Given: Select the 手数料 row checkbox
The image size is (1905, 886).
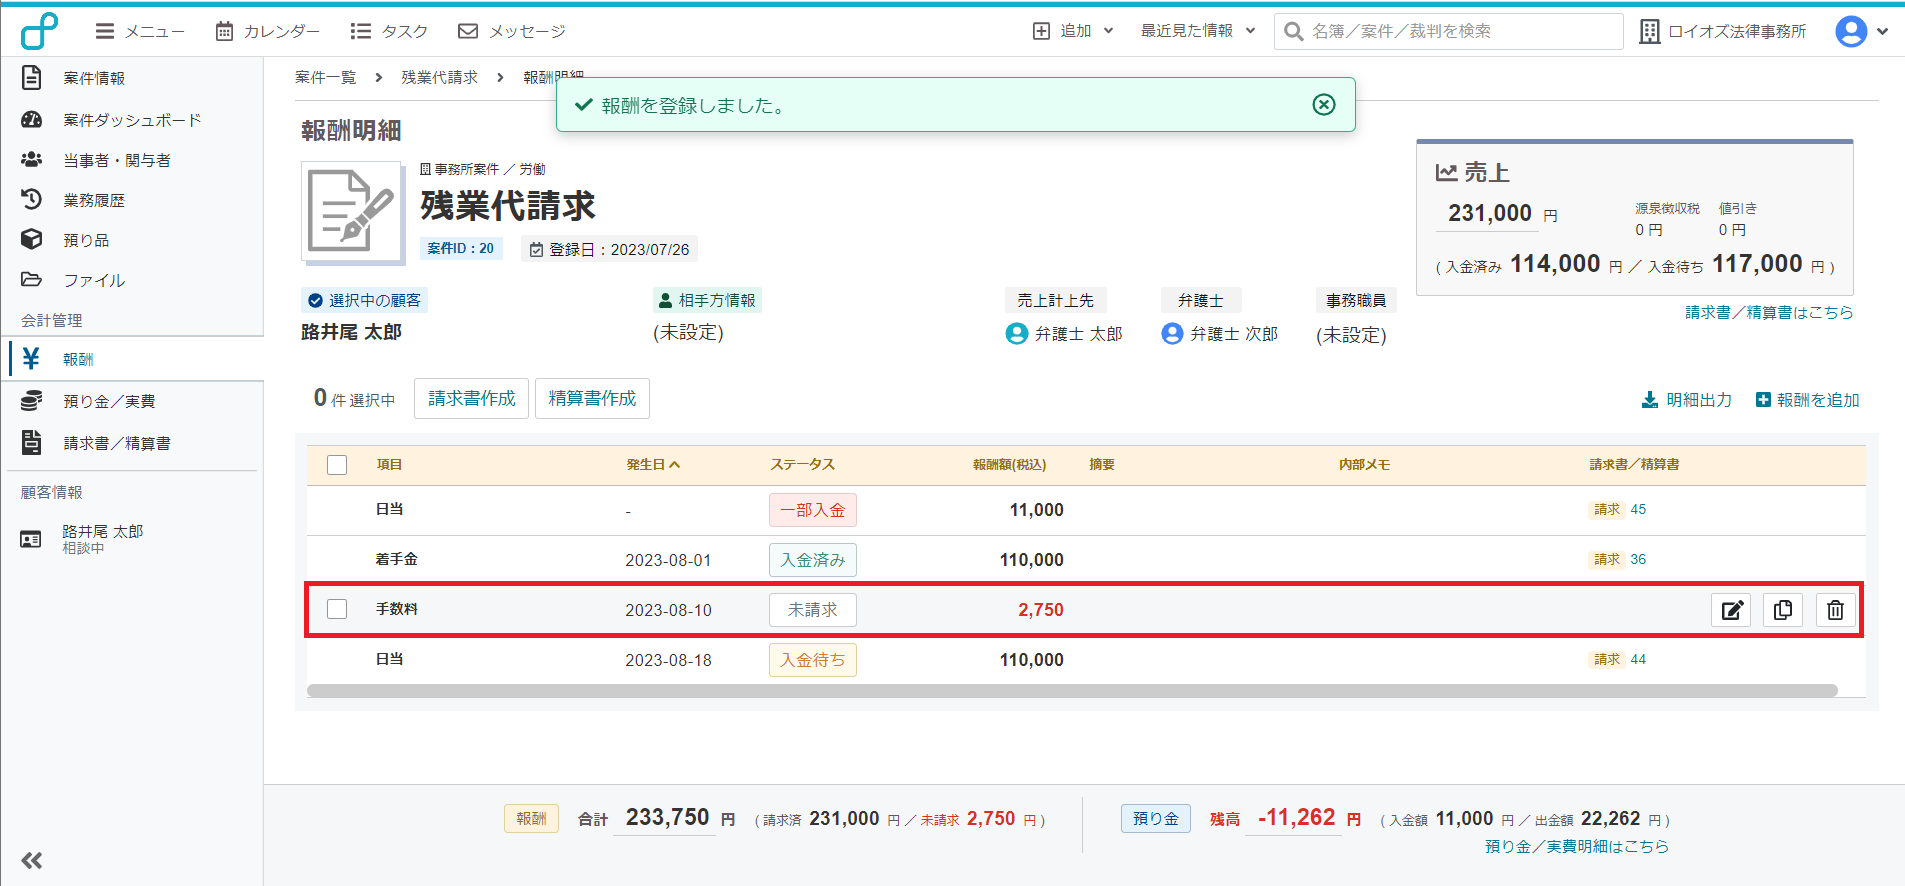Looking at the screenshot, I should point(337,609).
